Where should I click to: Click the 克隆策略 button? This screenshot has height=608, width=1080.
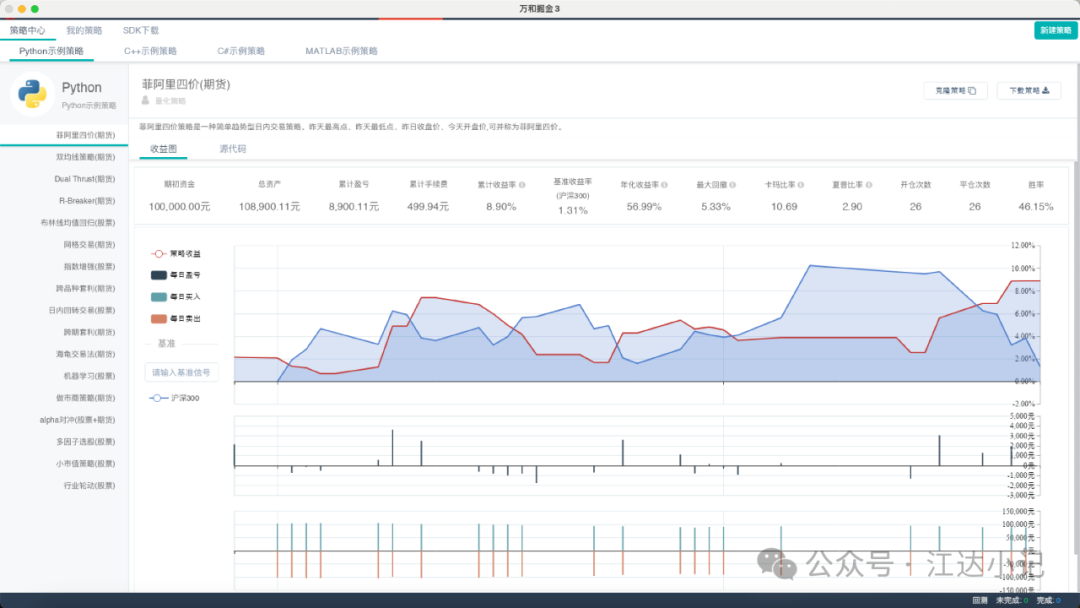click(x=955, y=91)
